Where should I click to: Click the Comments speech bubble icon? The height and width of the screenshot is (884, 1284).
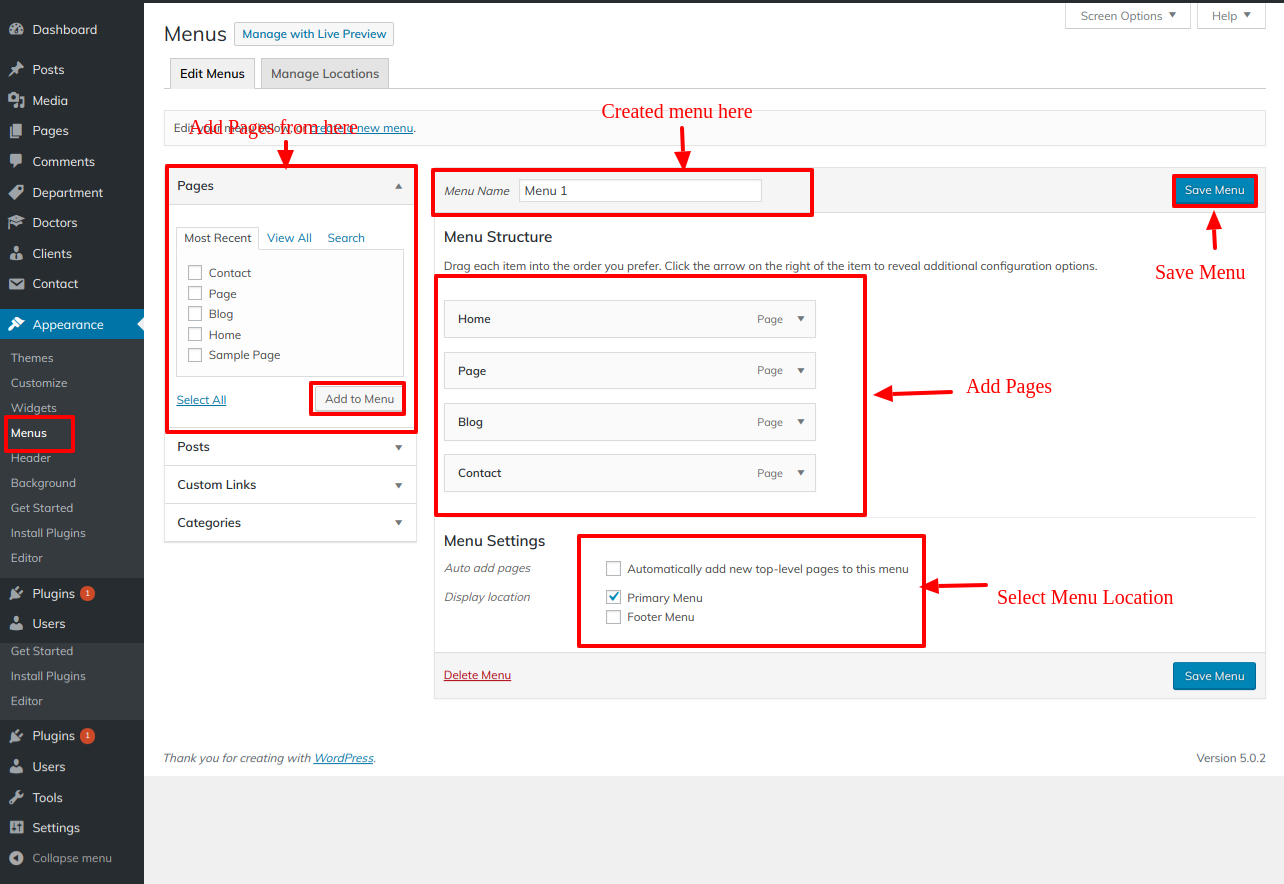16,161
